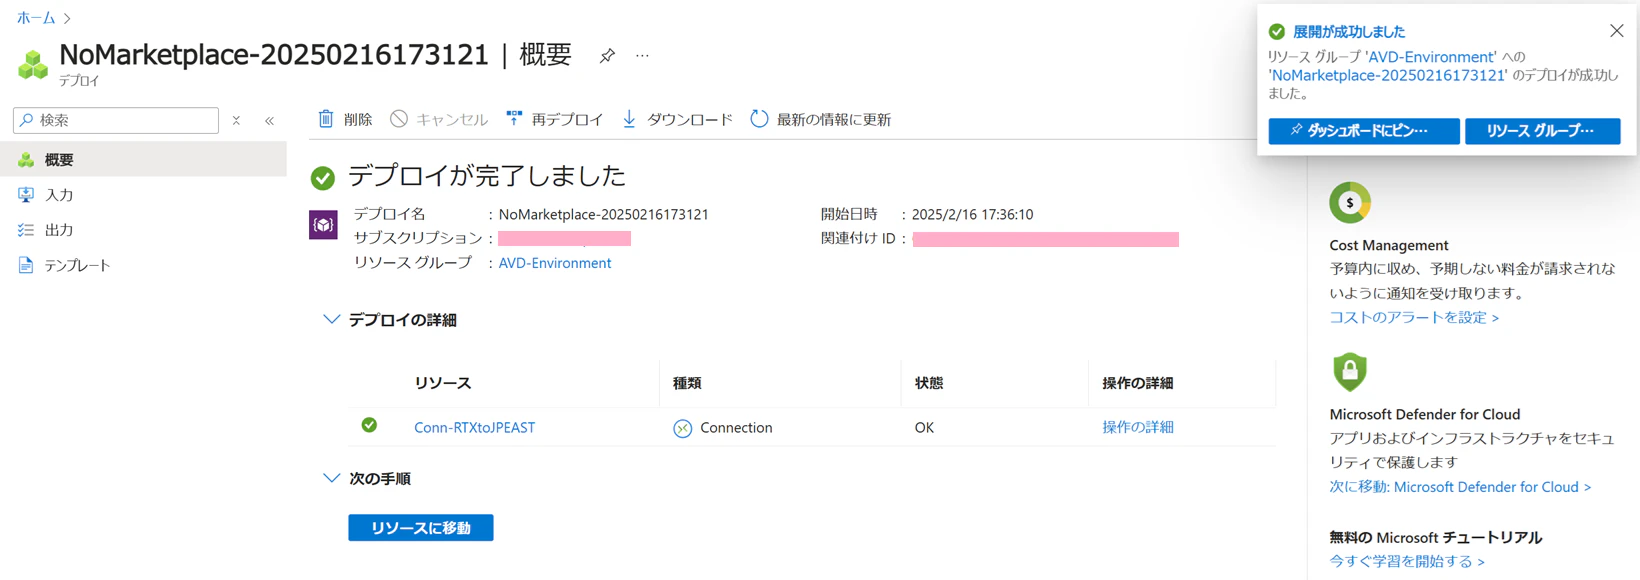
Task: Click コストのアラートを設定 link
Action: point(1414,317)
